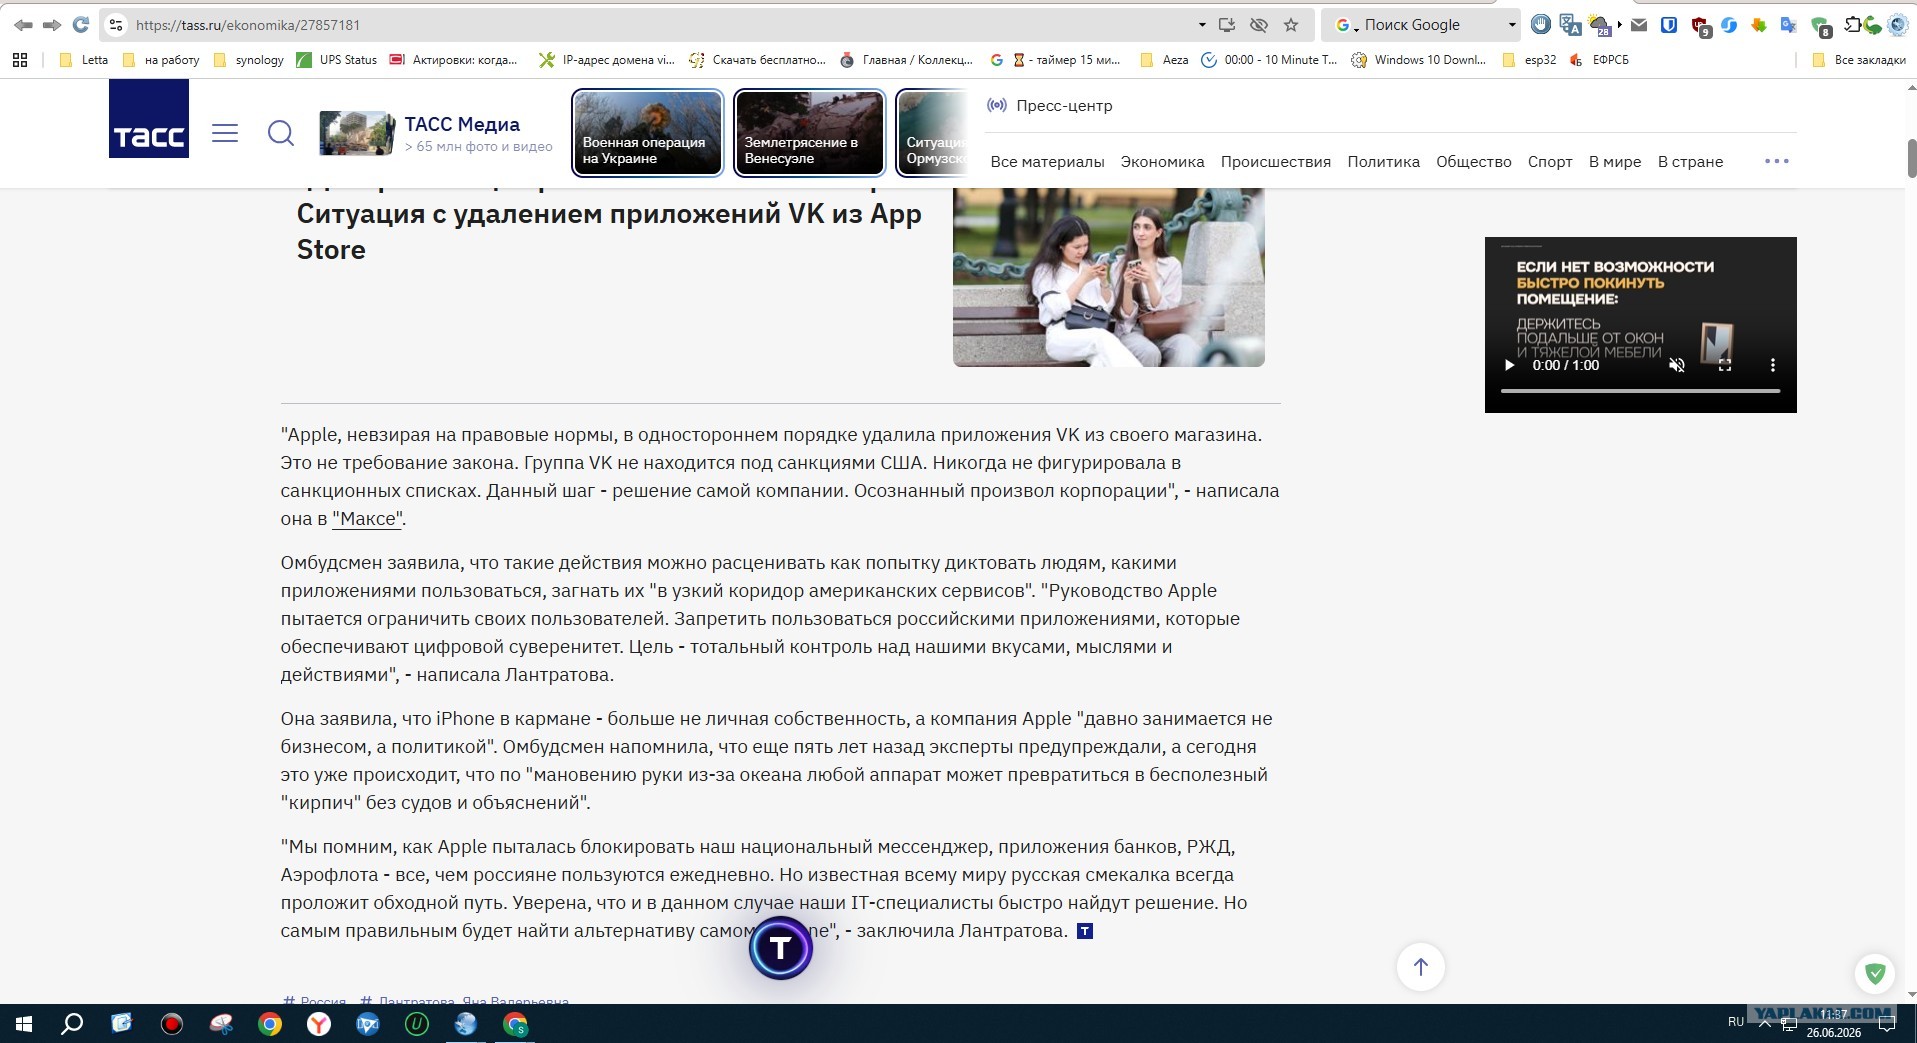The image size is (1917, 1043).
Task: Open the site information icon beside the URL
Action: click(x=116, y=25)
